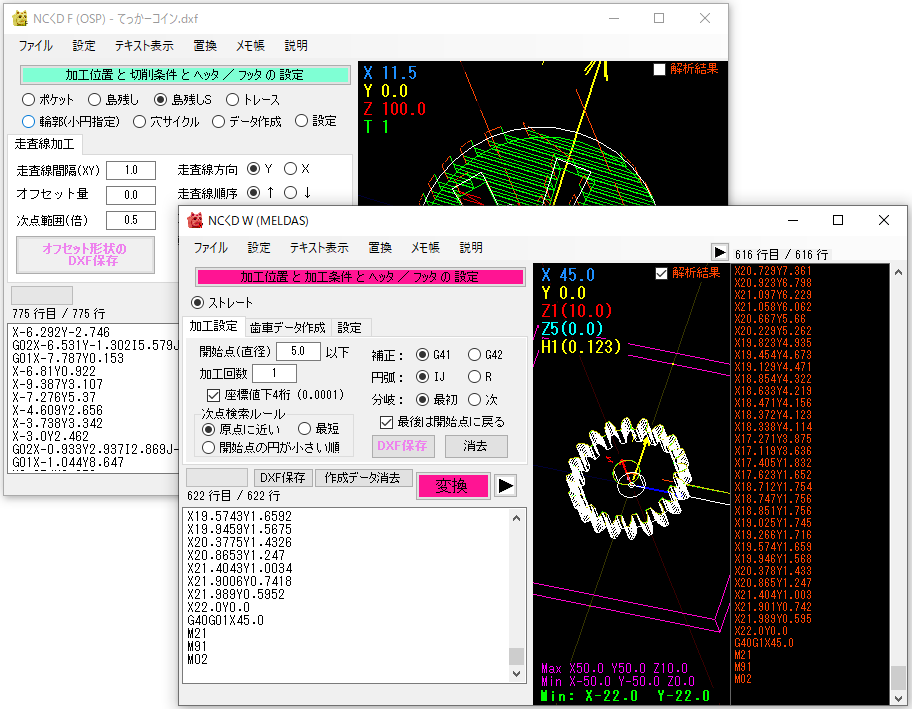Select 次 for 分岐 option

click(475, 400)
